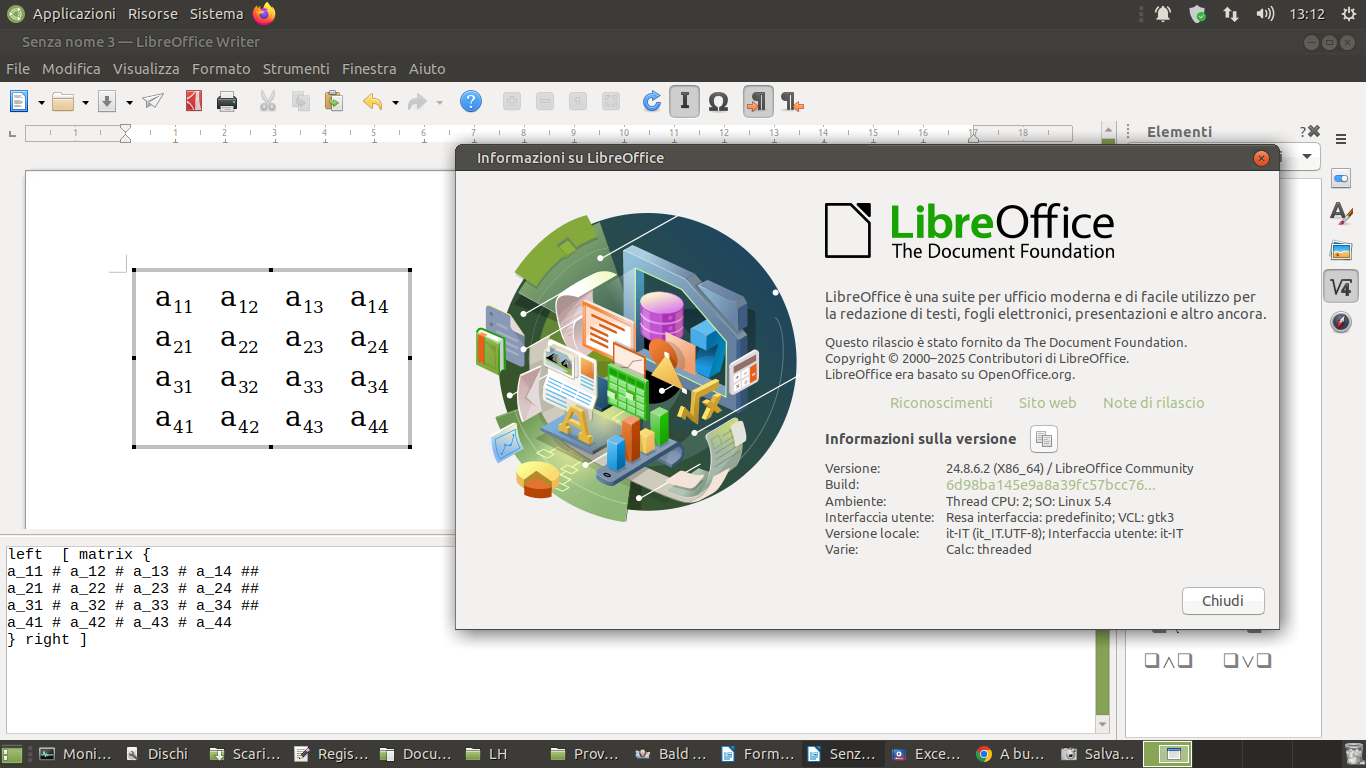Open the sidebar Gallery icon
Image resolution: width=1366 pixels, height=768 pixels.
click(1341, 250)
